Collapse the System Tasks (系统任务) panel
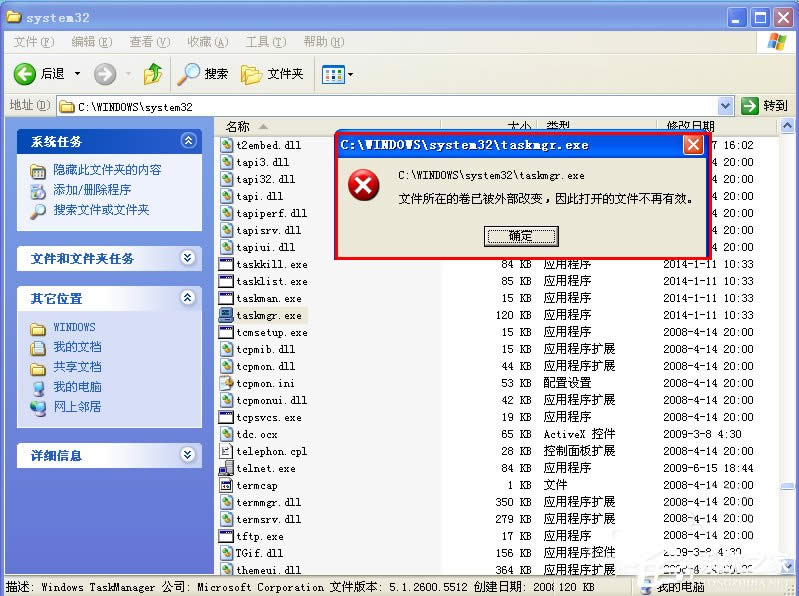Screen dimensions: 799x596 pos(188,142)
